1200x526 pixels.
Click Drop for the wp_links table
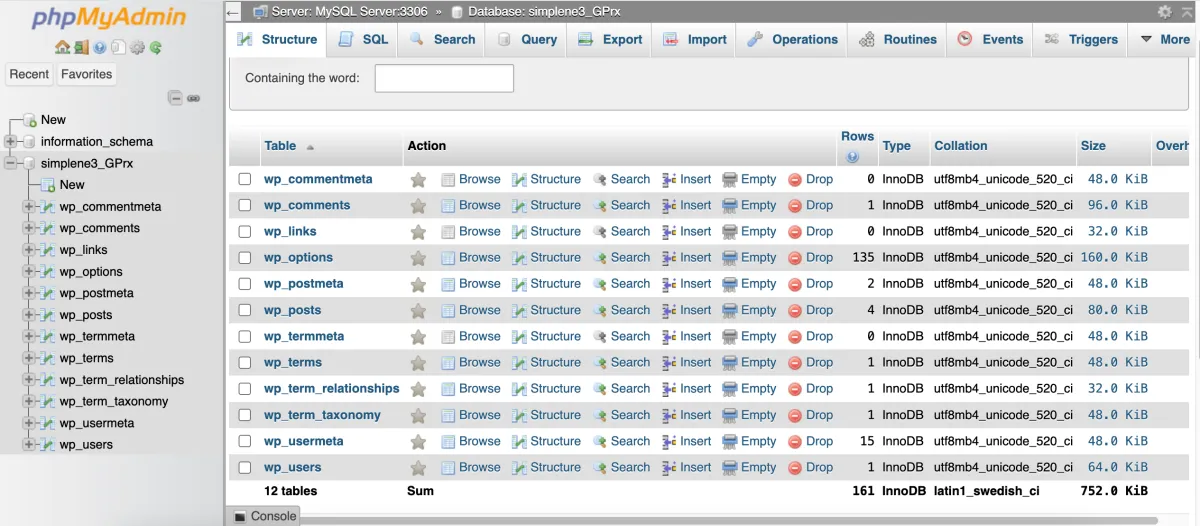click(811, 231)
